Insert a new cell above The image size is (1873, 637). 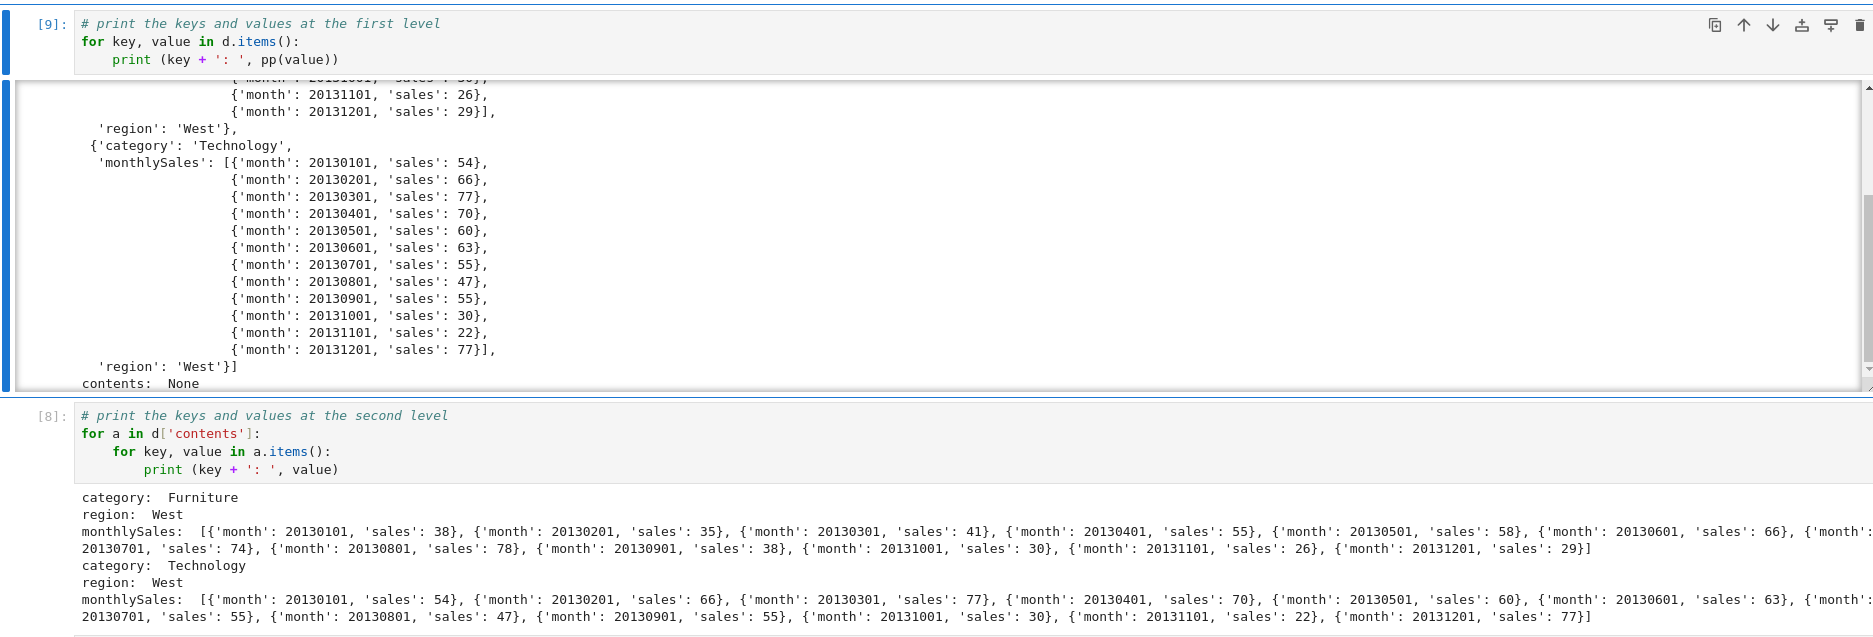pos(1801,25)
